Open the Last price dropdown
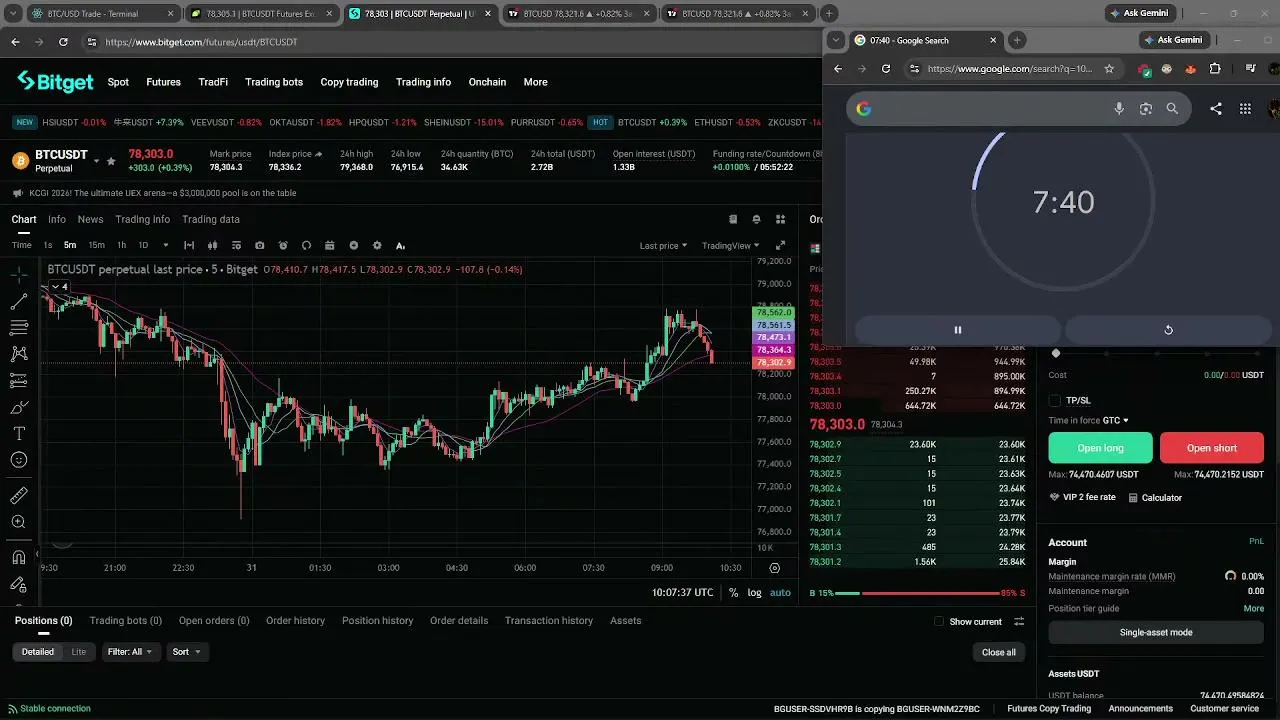This screenshot has height=720, width=1280. [x=663, y=246]
